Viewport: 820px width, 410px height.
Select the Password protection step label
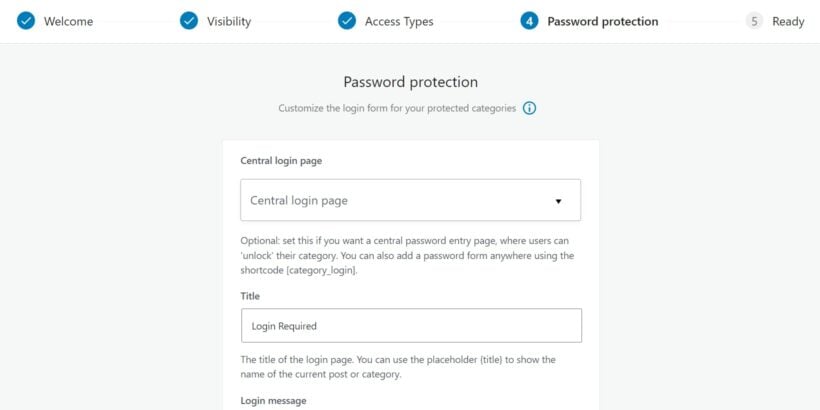[603, 21]
